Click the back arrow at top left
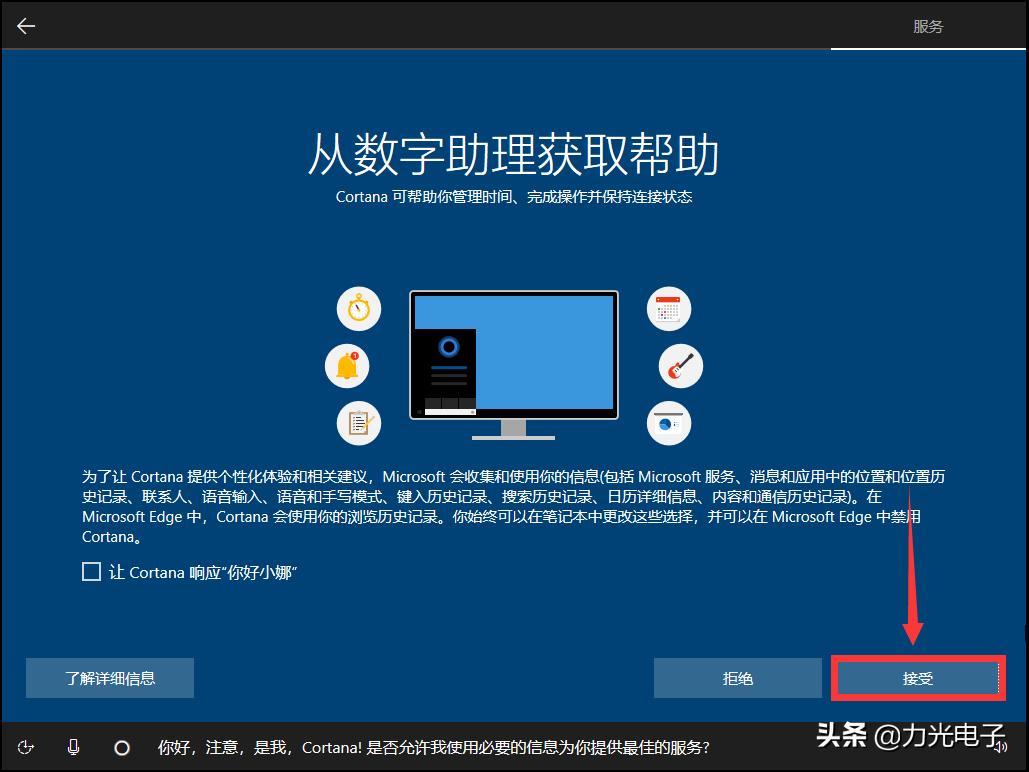The image size is (1029, 772). [x=24, y=25]
